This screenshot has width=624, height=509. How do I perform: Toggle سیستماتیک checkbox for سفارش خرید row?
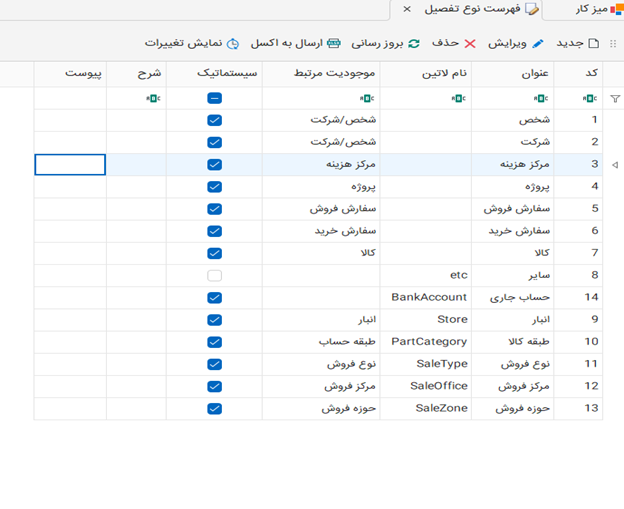tap(214, 231)
